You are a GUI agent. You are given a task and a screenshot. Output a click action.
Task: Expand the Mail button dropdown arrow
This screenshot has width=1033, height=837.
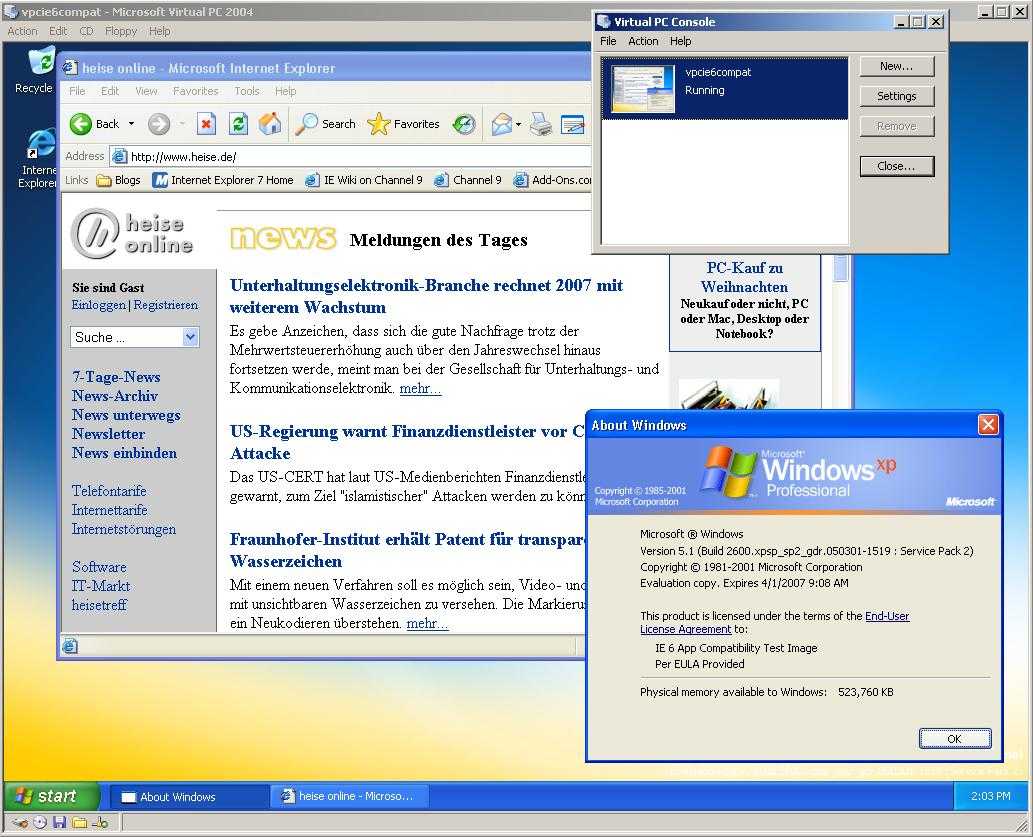[518, 124]
